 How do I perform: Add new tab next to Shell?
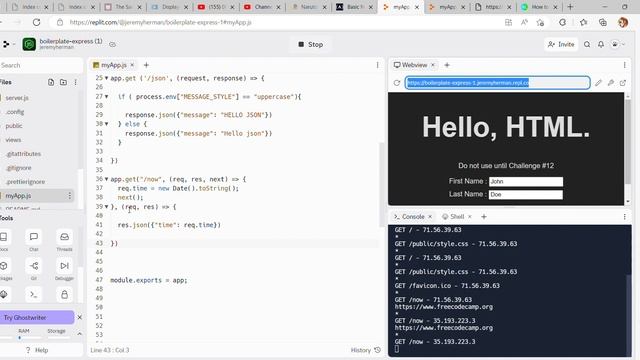[484, 217]
